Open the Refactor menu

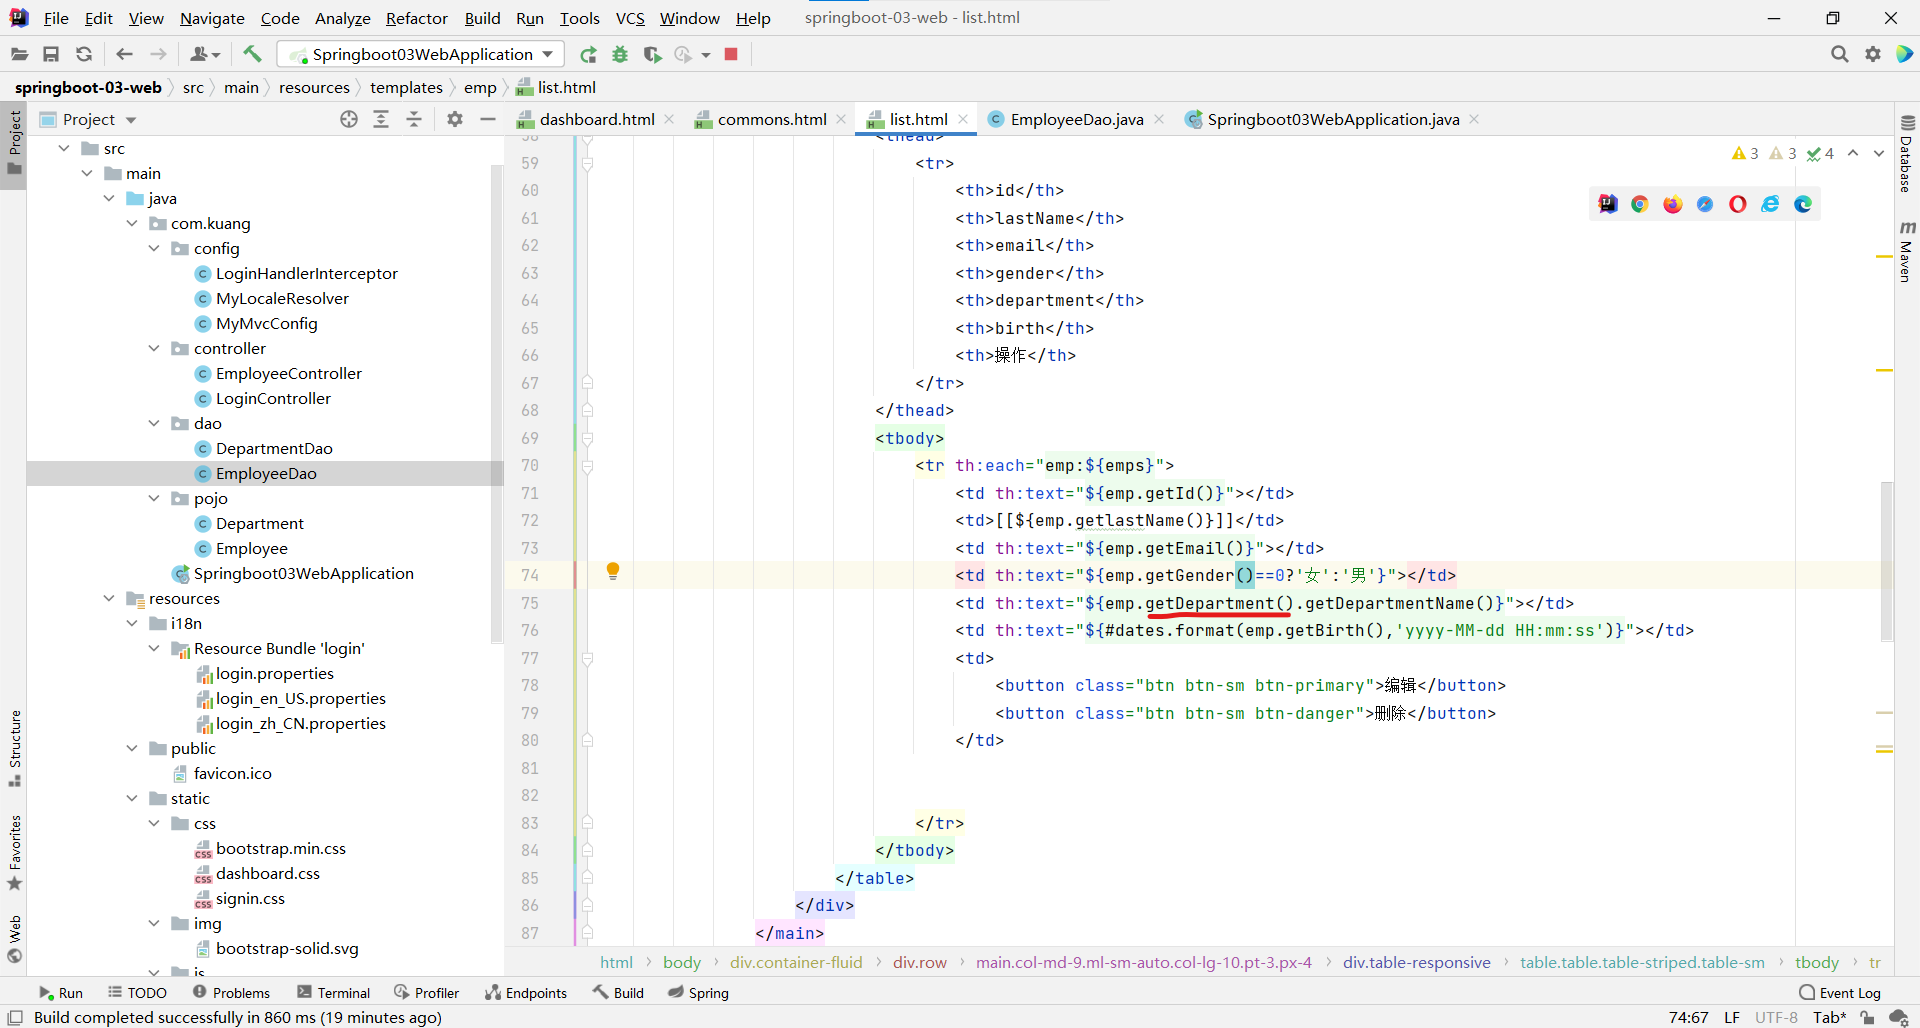coord(417,18)
